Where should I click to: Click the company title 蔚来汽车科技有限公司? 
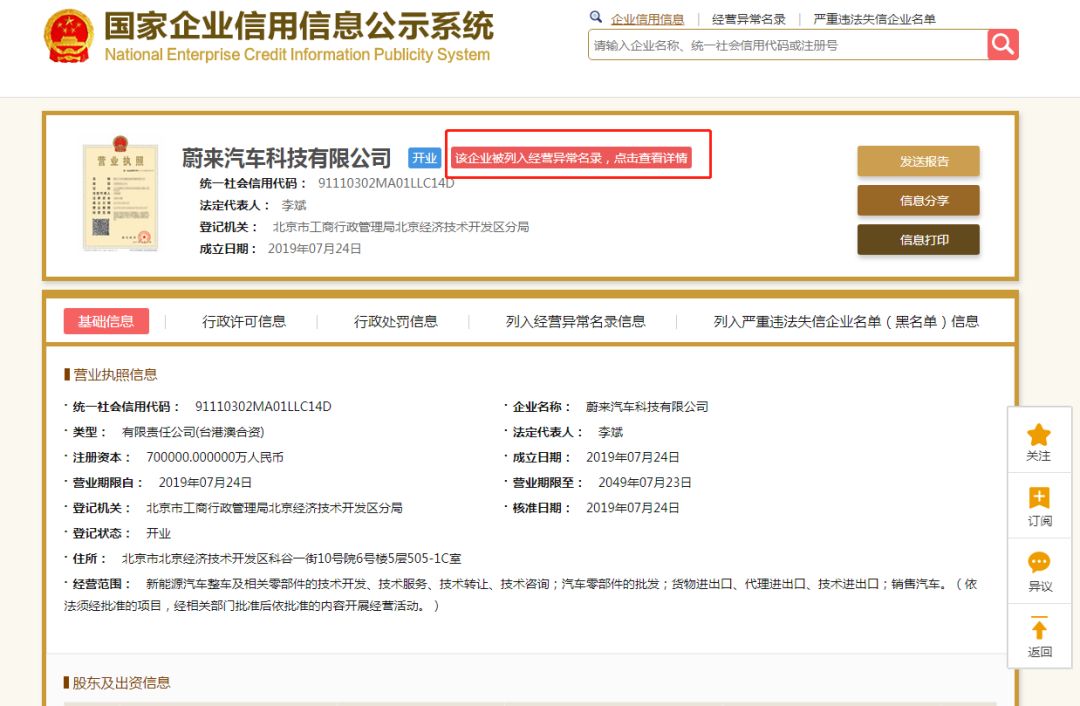pos(287,158)
